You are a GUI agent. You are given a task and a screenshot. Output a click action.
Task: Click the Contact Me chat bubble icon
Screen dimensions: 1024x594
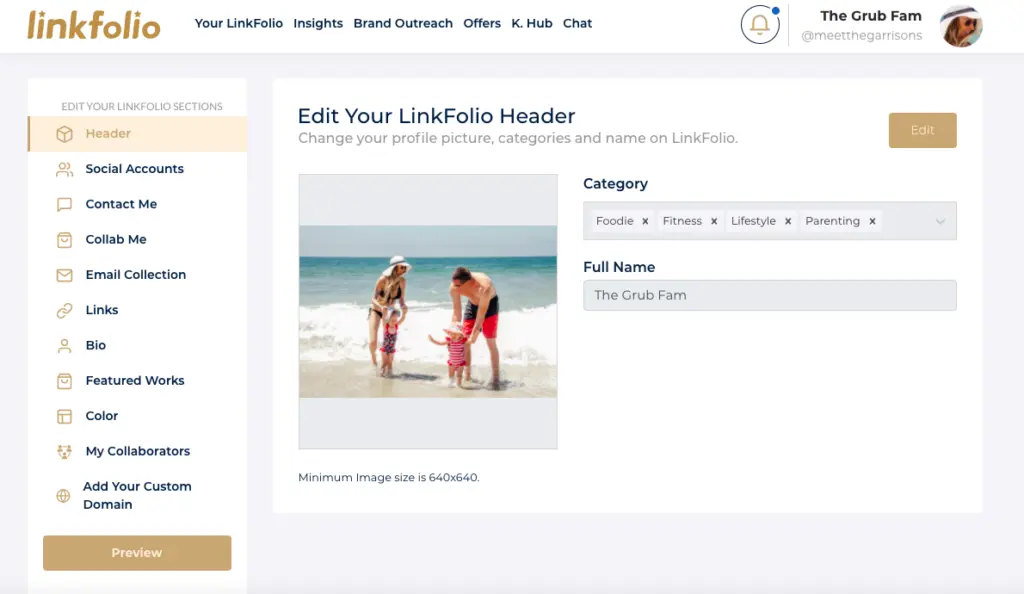65,204
